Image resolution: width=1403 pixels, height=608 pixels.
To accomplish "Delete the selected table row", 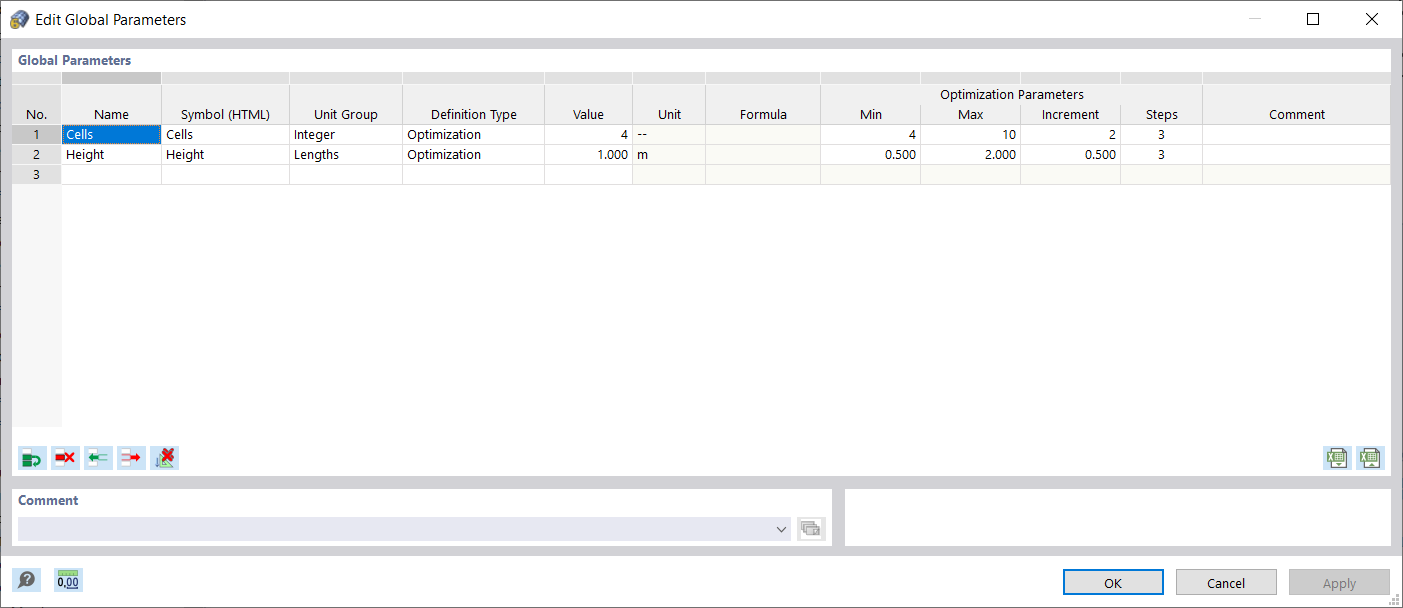I will point(65,457).
